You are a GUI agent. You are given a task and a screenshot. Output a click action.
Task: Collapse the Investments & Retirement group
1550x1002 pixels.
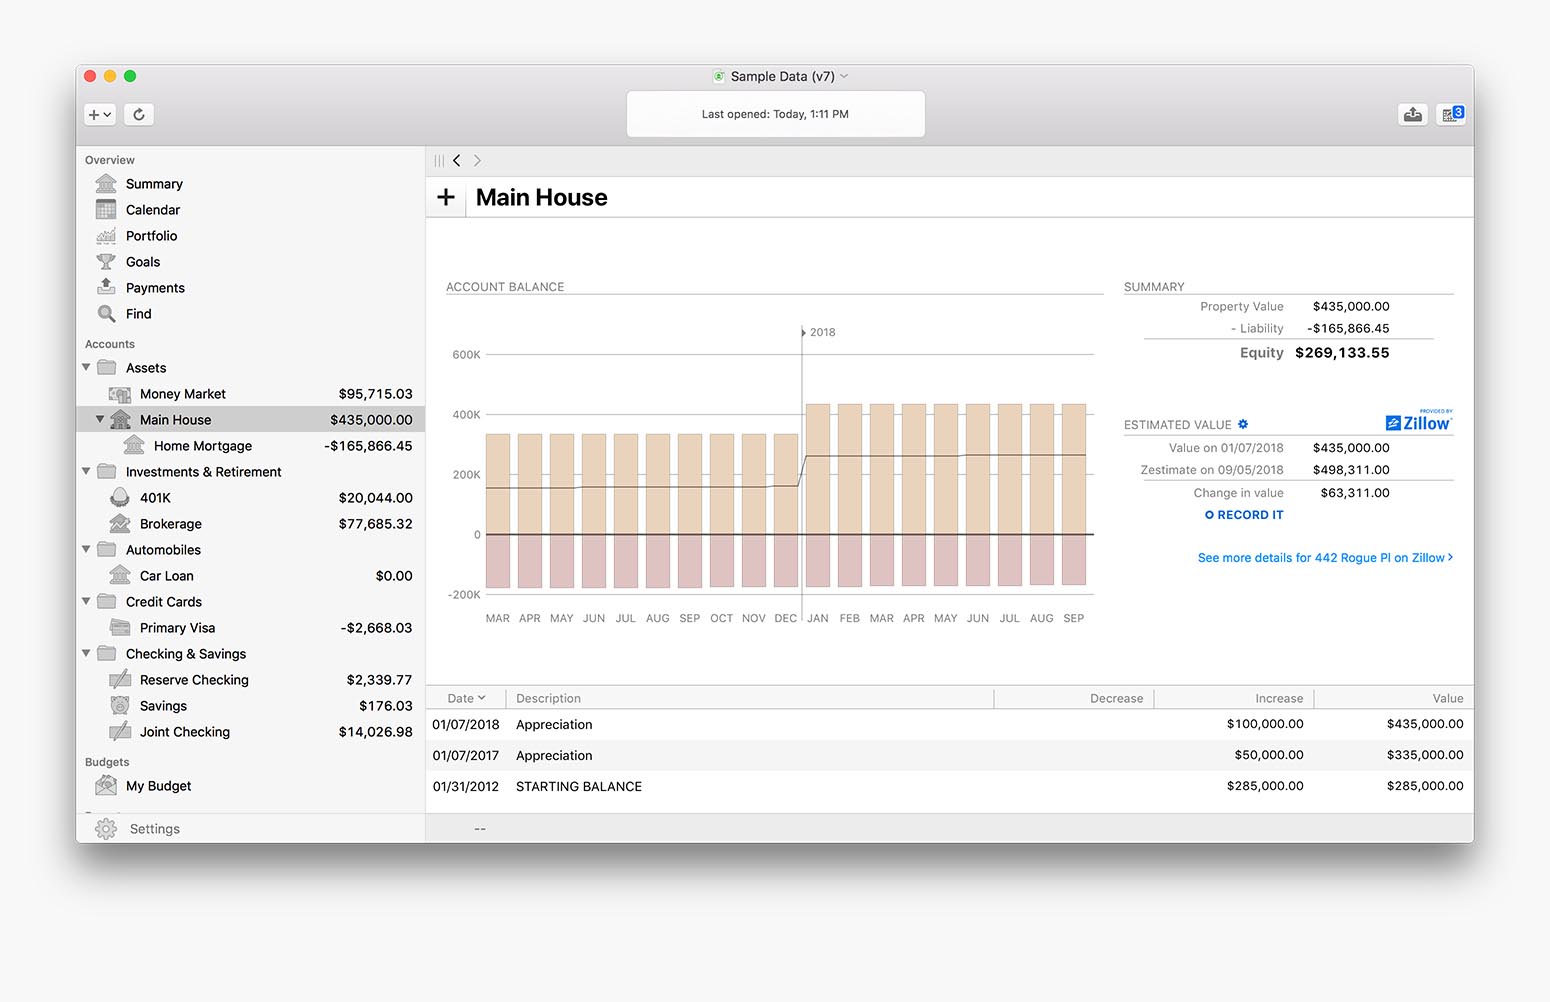coord(86,472)
